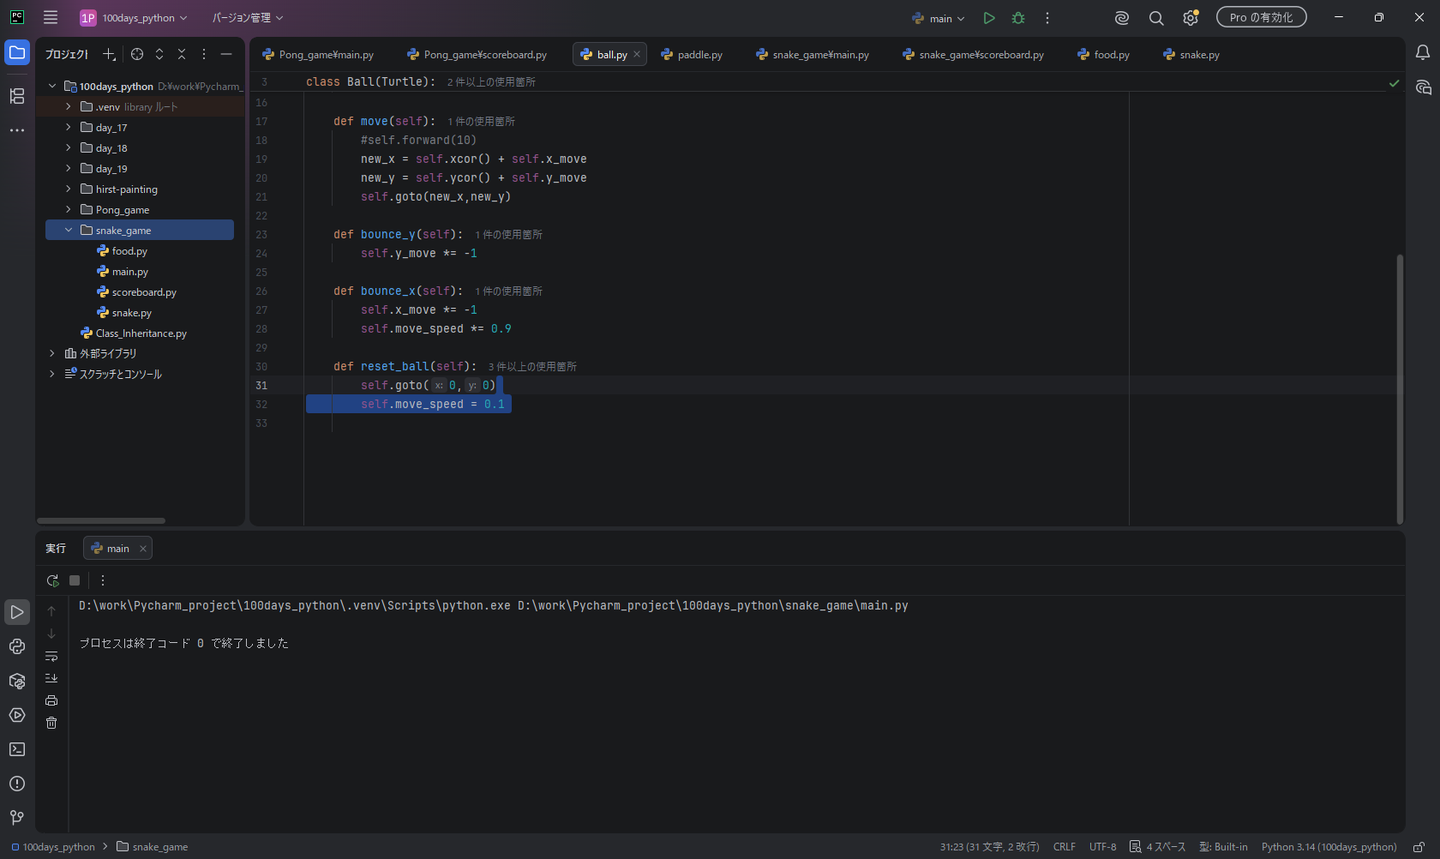Open the Python Console tool window
The width and height of the screenshot is (1440, 859).
[x=17, y=647]
